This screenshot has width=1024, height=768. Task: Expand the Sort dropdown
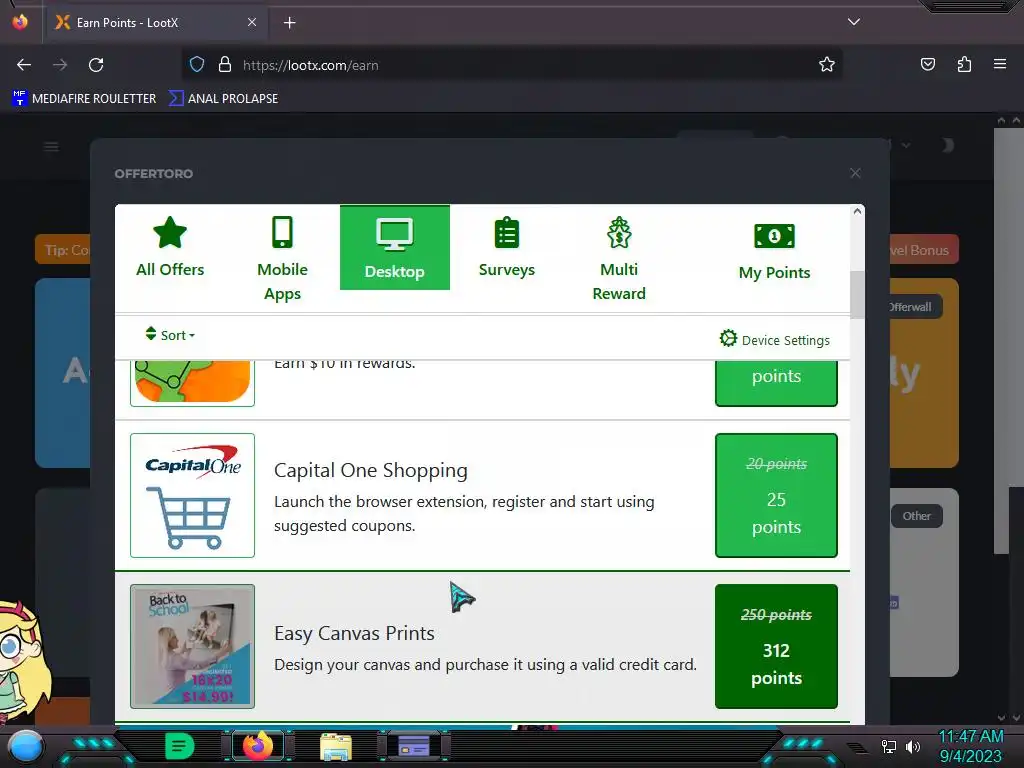tap(170, 334)
